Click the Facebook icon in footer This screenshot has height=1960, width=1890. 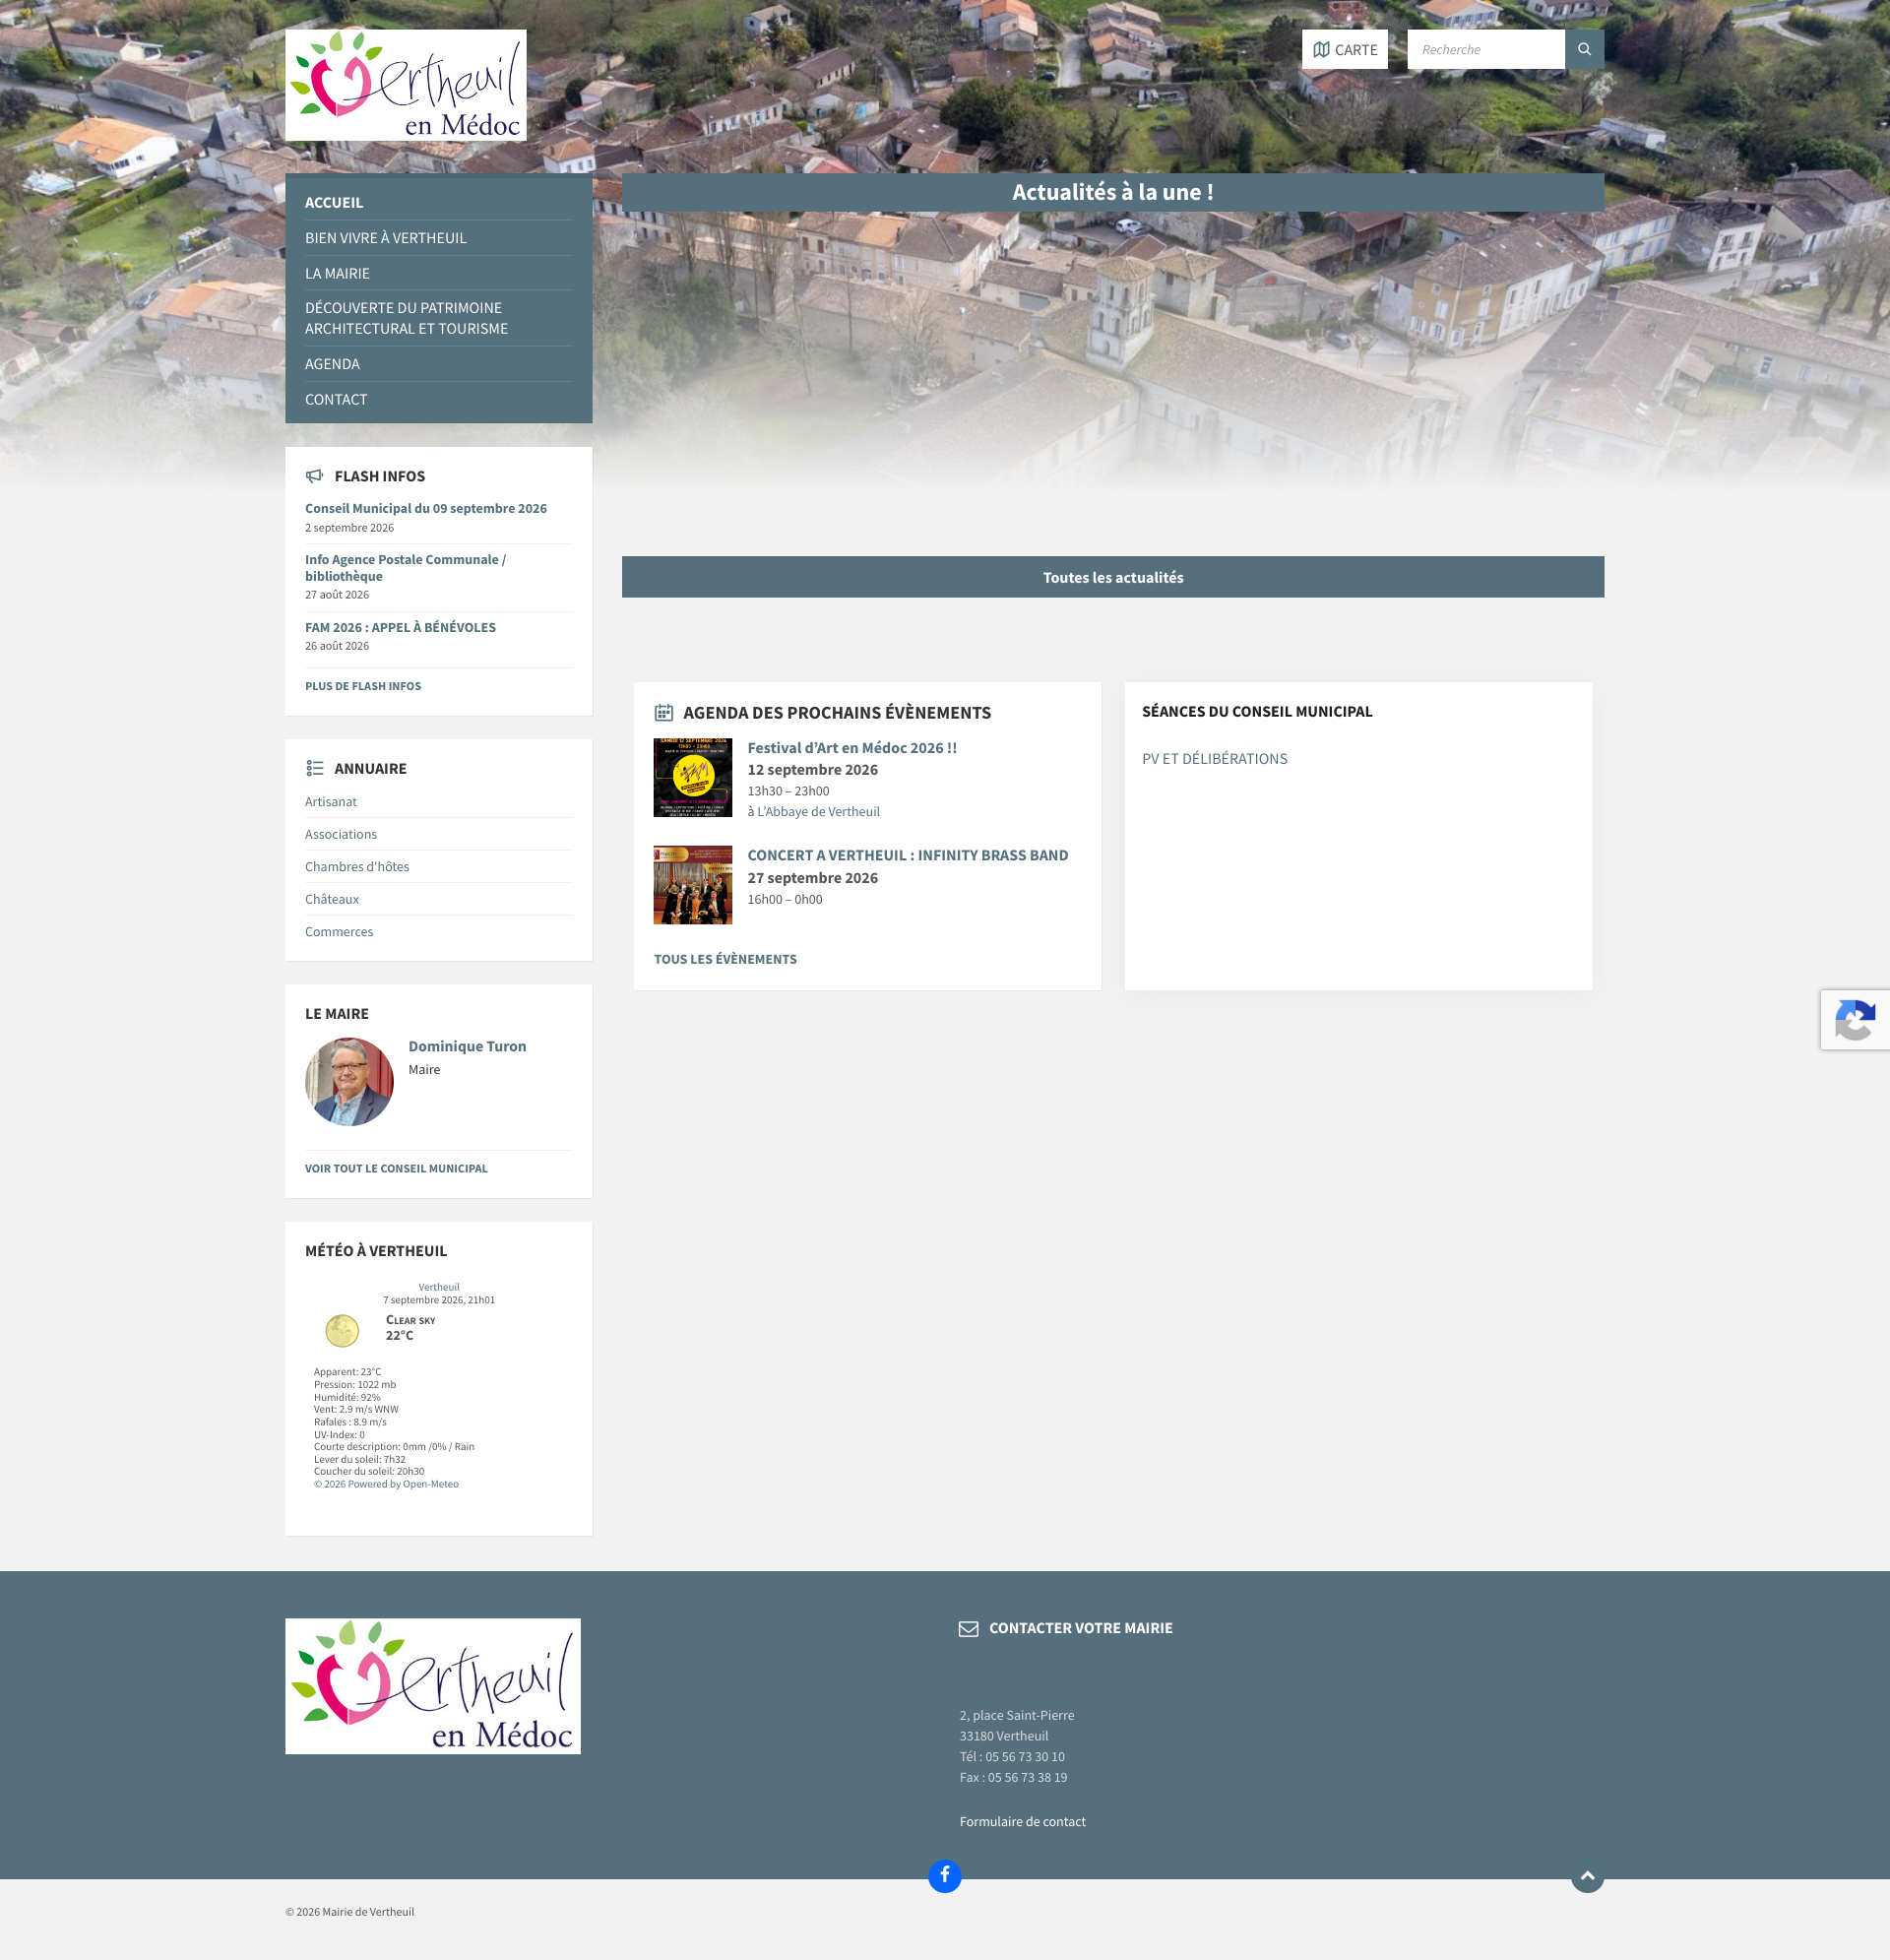[944, 1875]
